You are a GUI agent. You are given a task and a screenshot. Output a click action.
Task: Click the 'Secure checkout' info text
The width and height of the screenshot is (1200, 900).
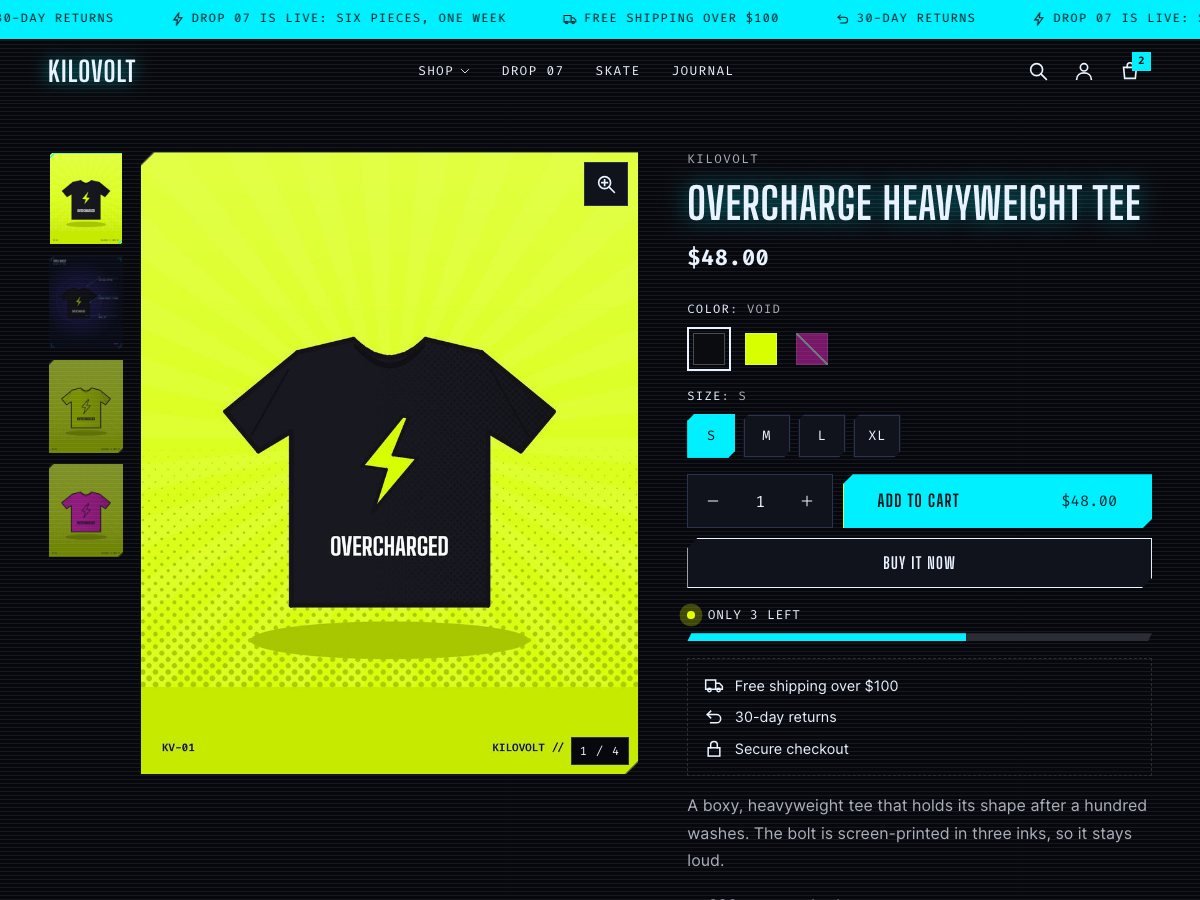pos(791,749)
